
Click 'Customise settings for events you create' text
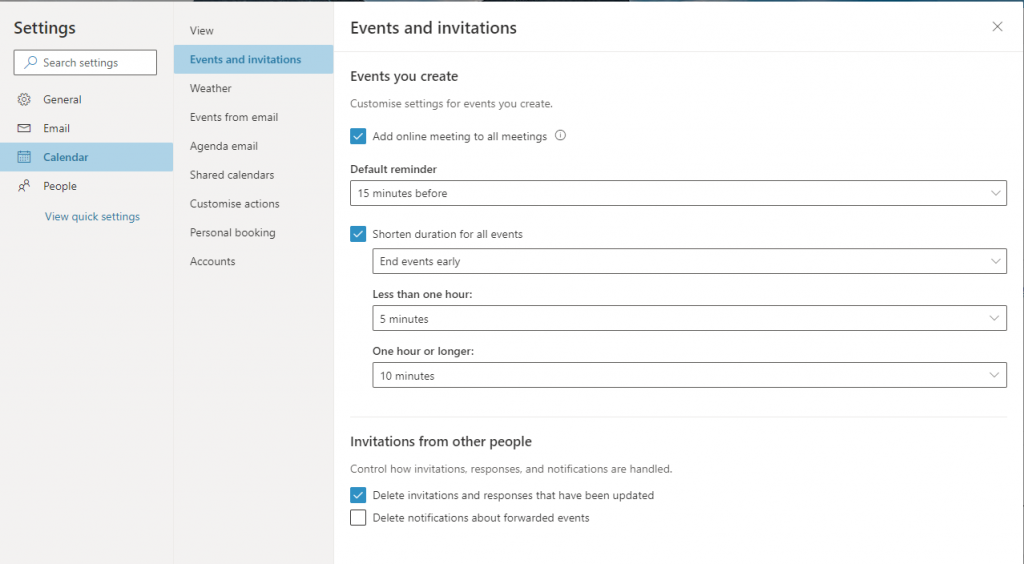pyautogui.click(x=451, y=103)
